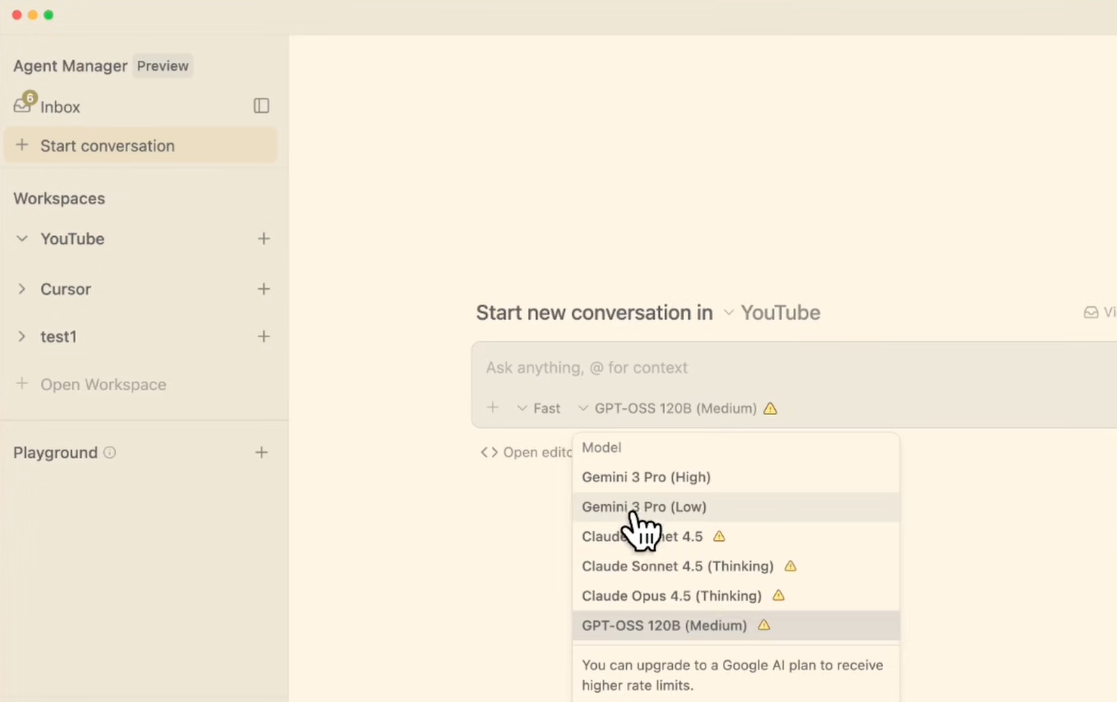Expand the Cursor workspace
This screenshot has height=702, width=1117.
click(22, 289)
